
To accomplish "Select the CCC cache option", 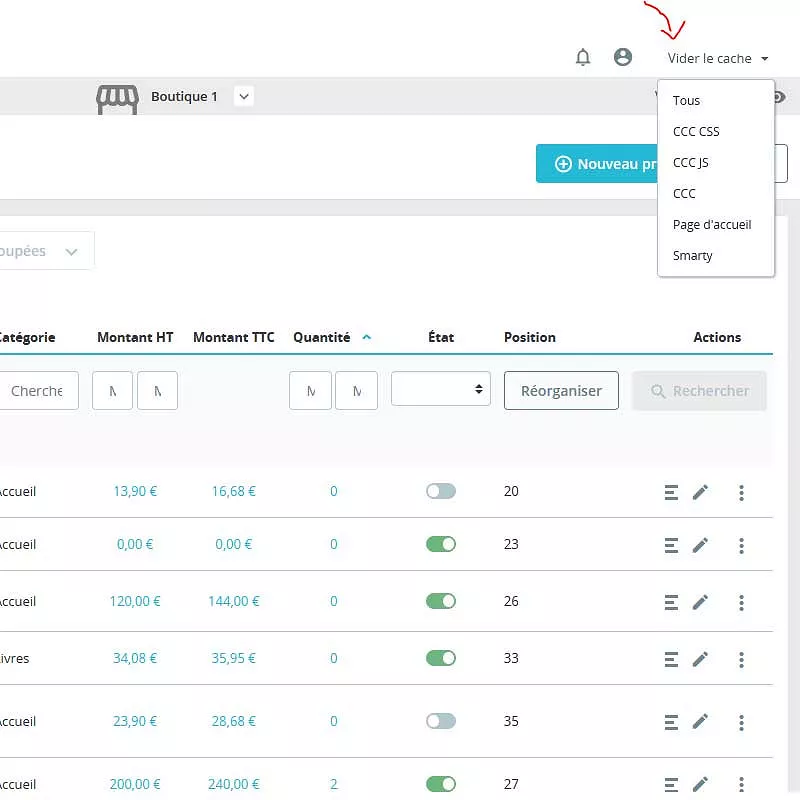I will tap(684, 194).
